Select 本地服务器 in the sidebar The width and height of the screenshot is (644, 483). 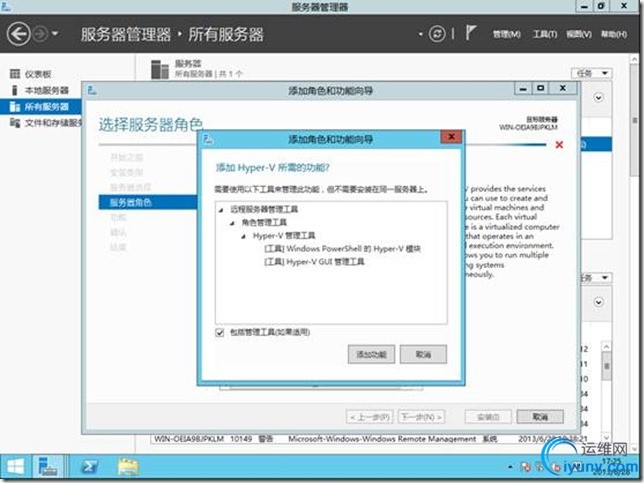[x=46, y=90]
